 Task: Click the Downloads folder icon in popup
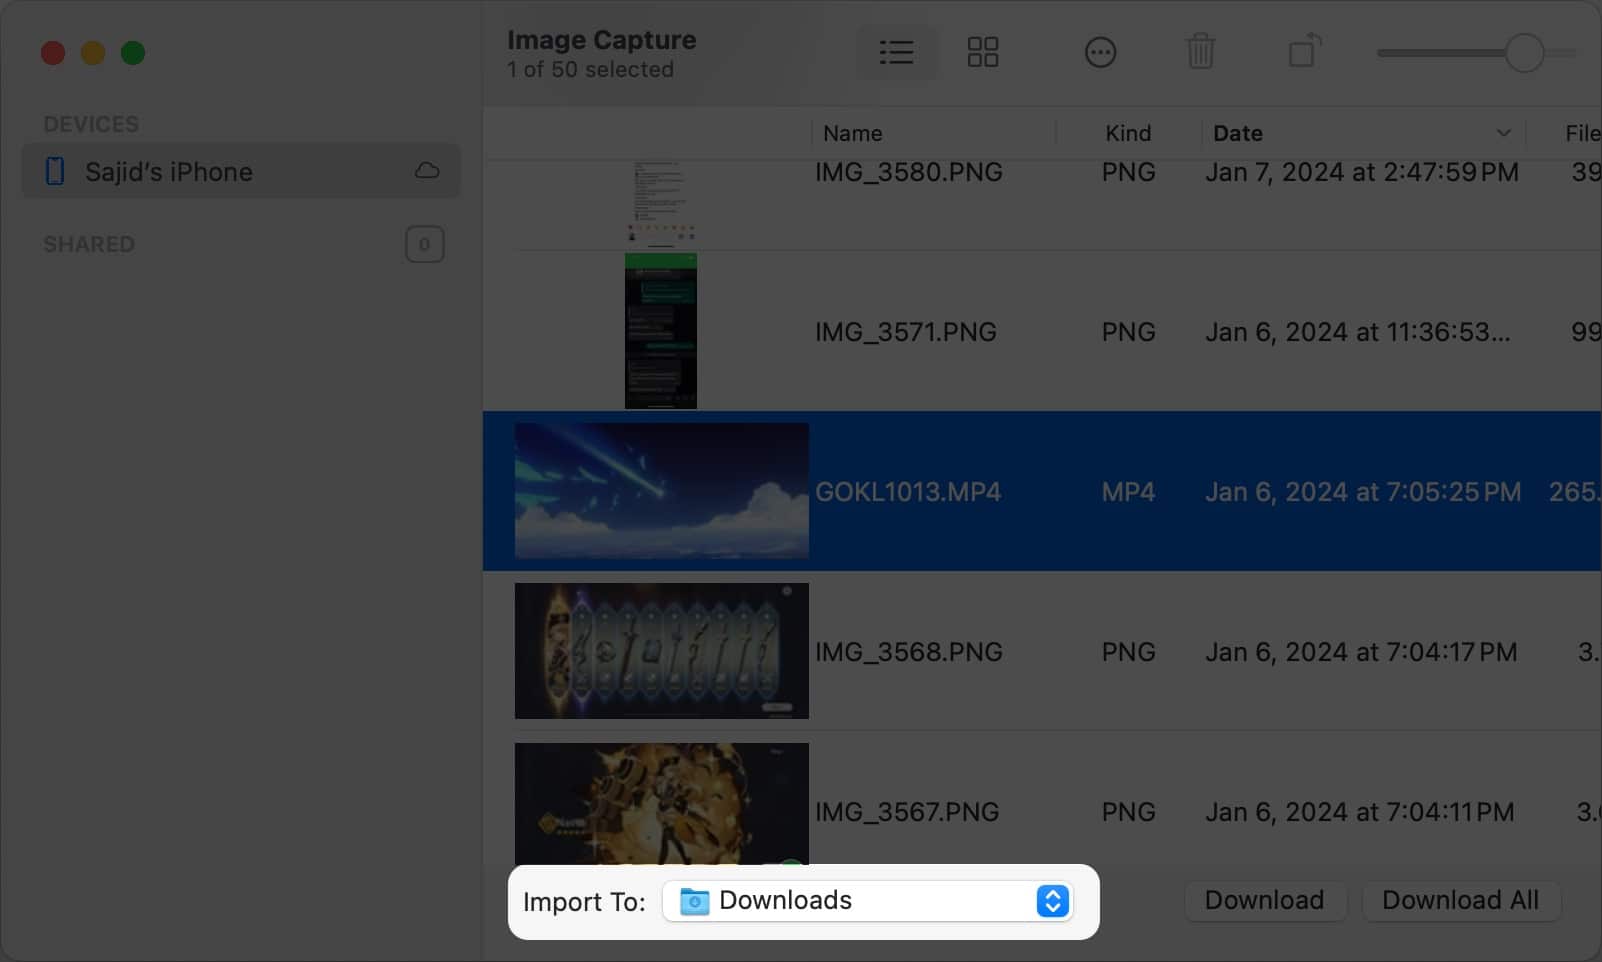[694, 901]
